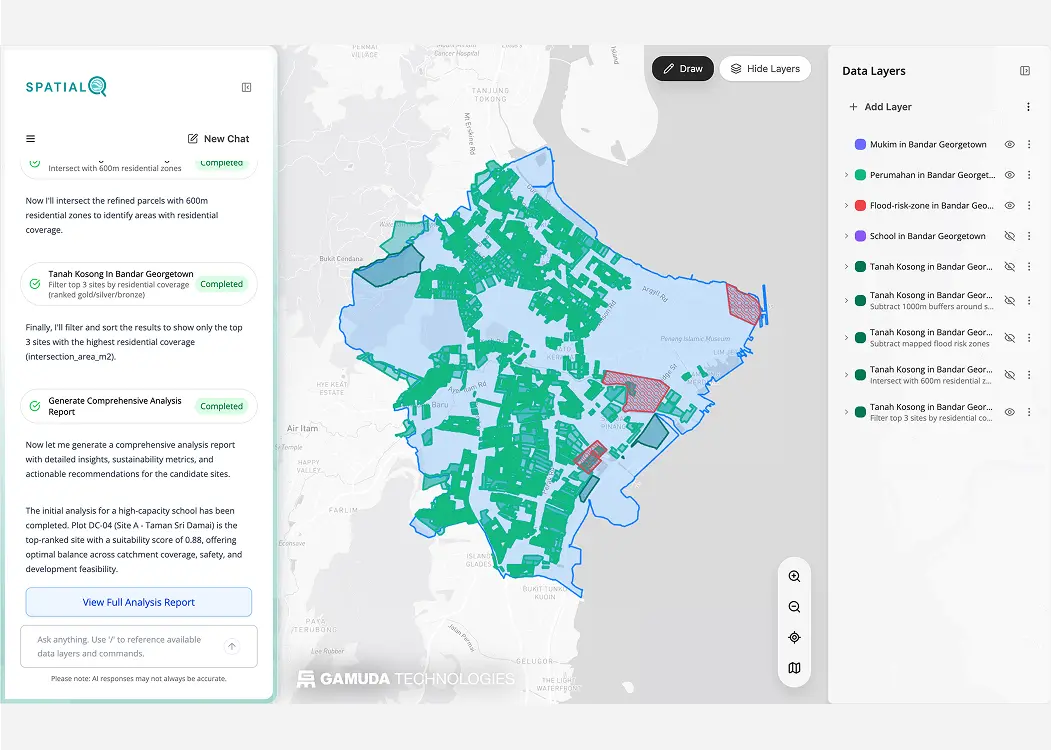Screen dimensions: 1051x750
Task: Start a New Chat
Action: (218, 139)
